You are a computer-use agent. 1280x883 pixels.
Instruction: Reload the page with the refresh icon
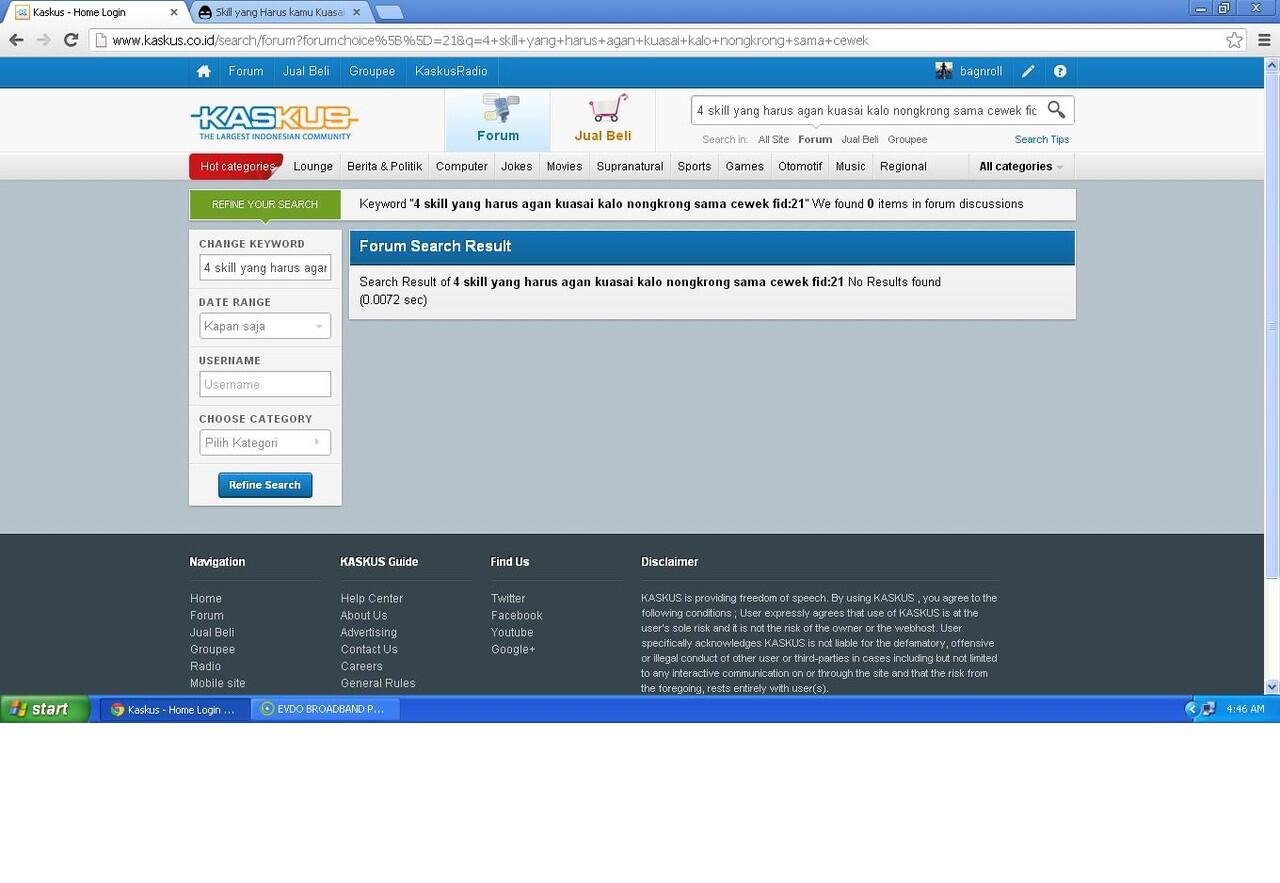71,40
